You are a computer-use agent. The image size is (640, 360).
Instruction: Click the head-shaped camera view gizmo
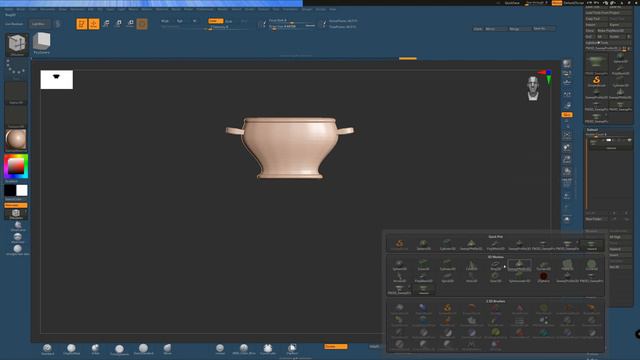pyautogui.click(x=533, y=88)
